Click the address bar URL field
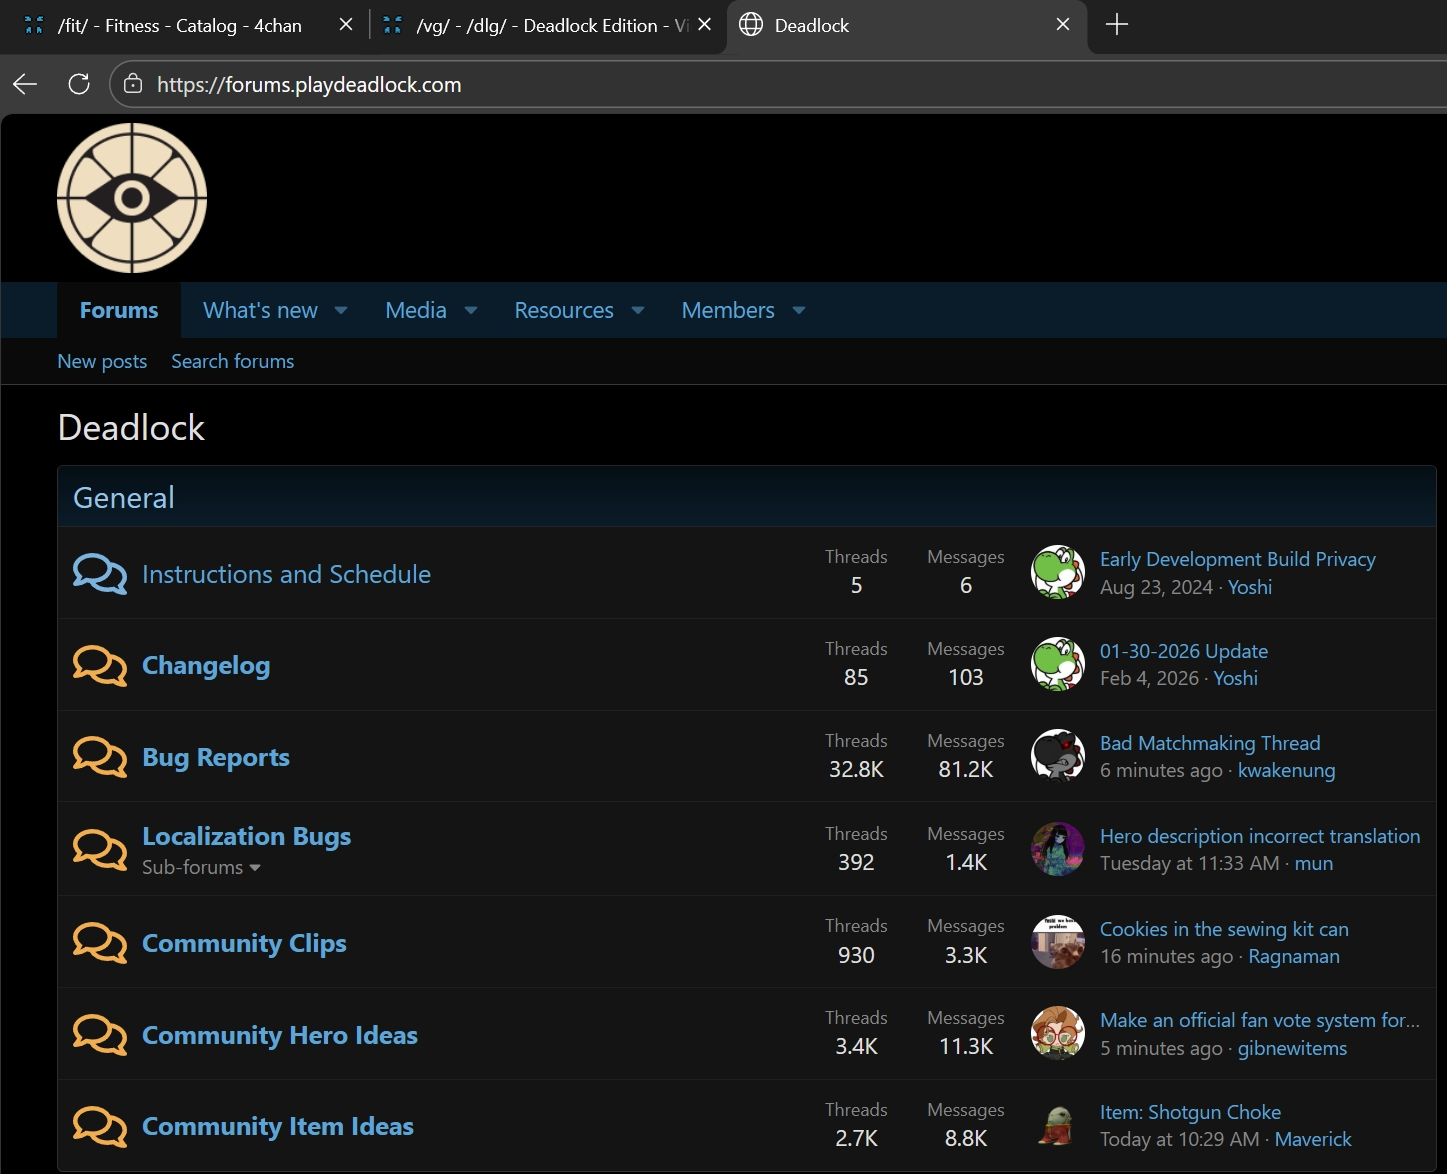Viewport: 1447px width, 1174px height. coord(780,84)
